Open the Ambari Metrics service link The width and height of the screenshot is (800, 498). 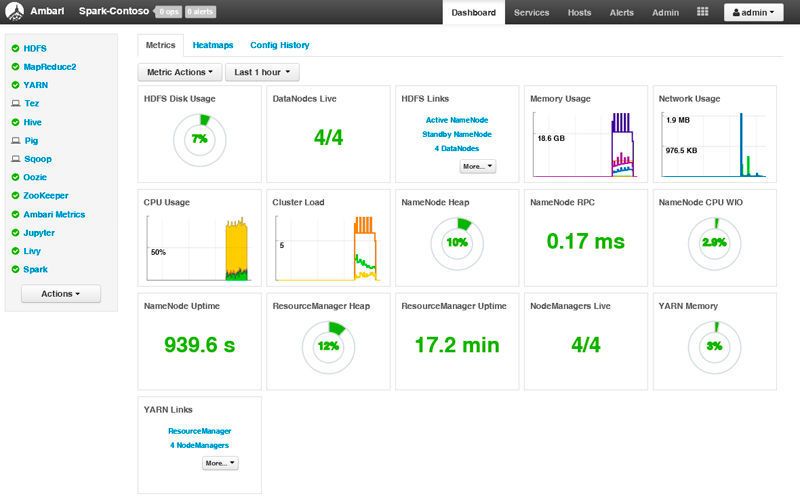54,214
